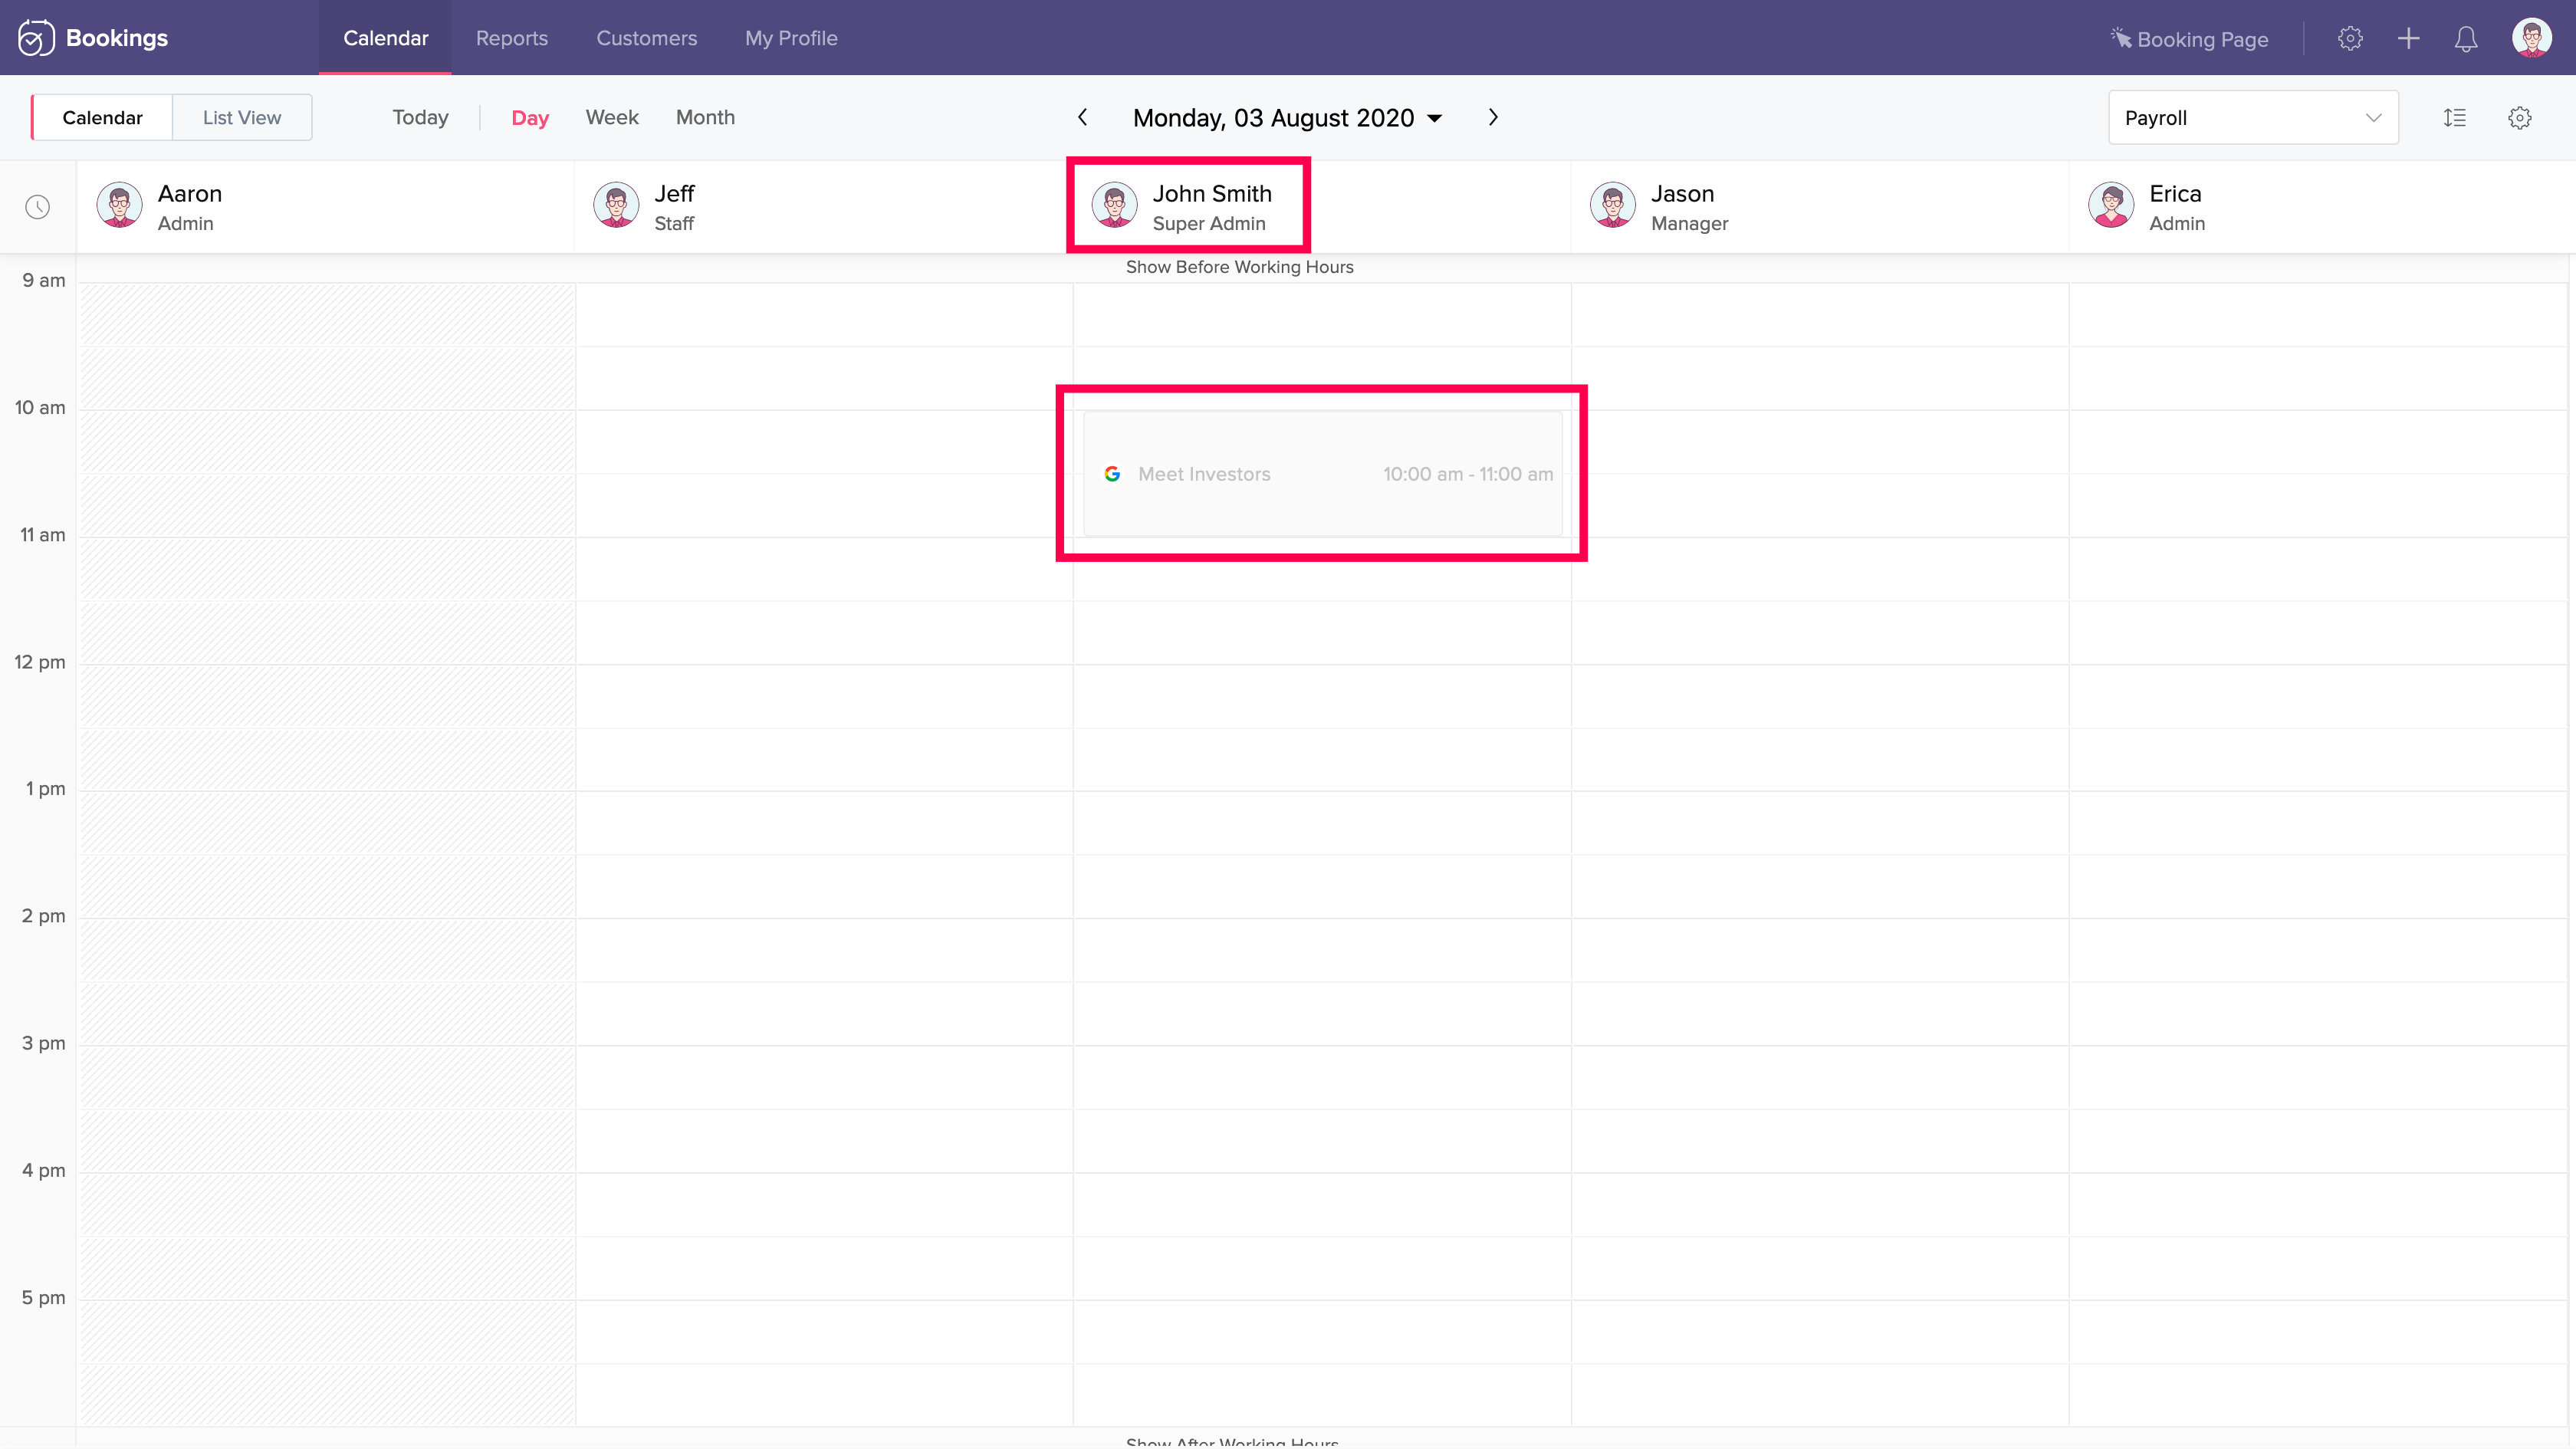Open the Customers tab

[646, 38]
